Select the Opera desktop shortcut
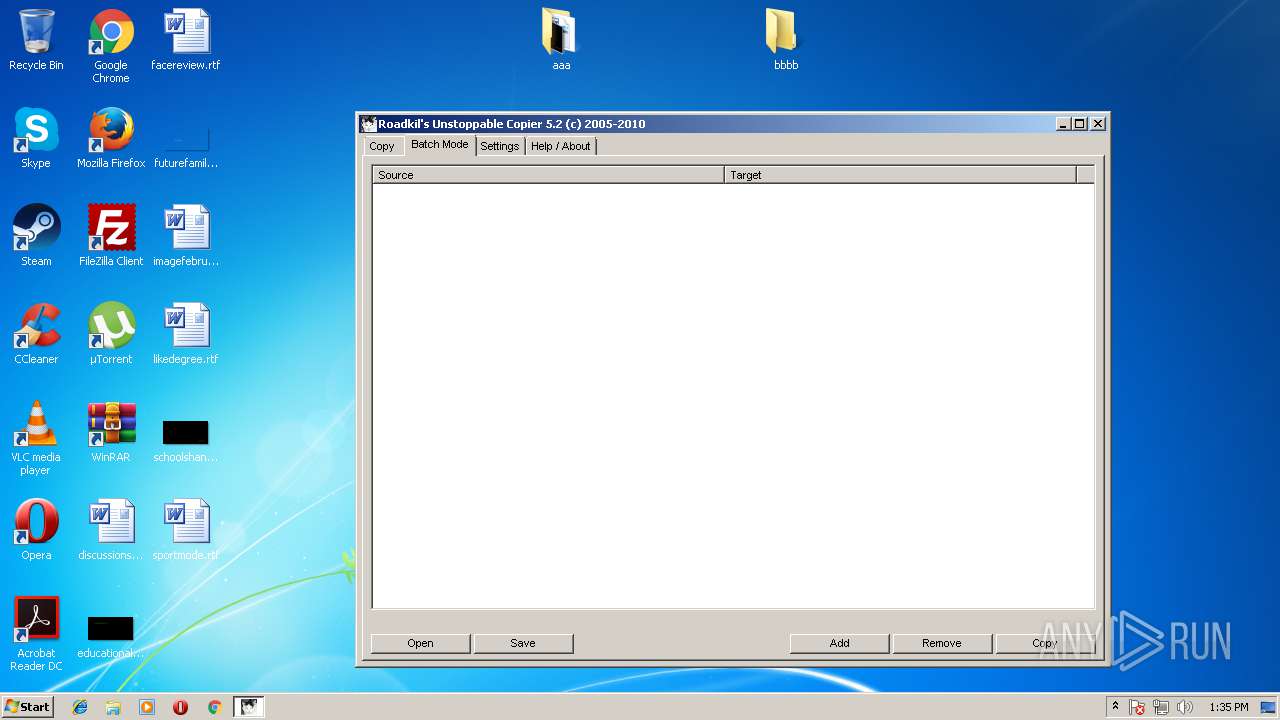1280x720 pixels. (x=36, y=530)
